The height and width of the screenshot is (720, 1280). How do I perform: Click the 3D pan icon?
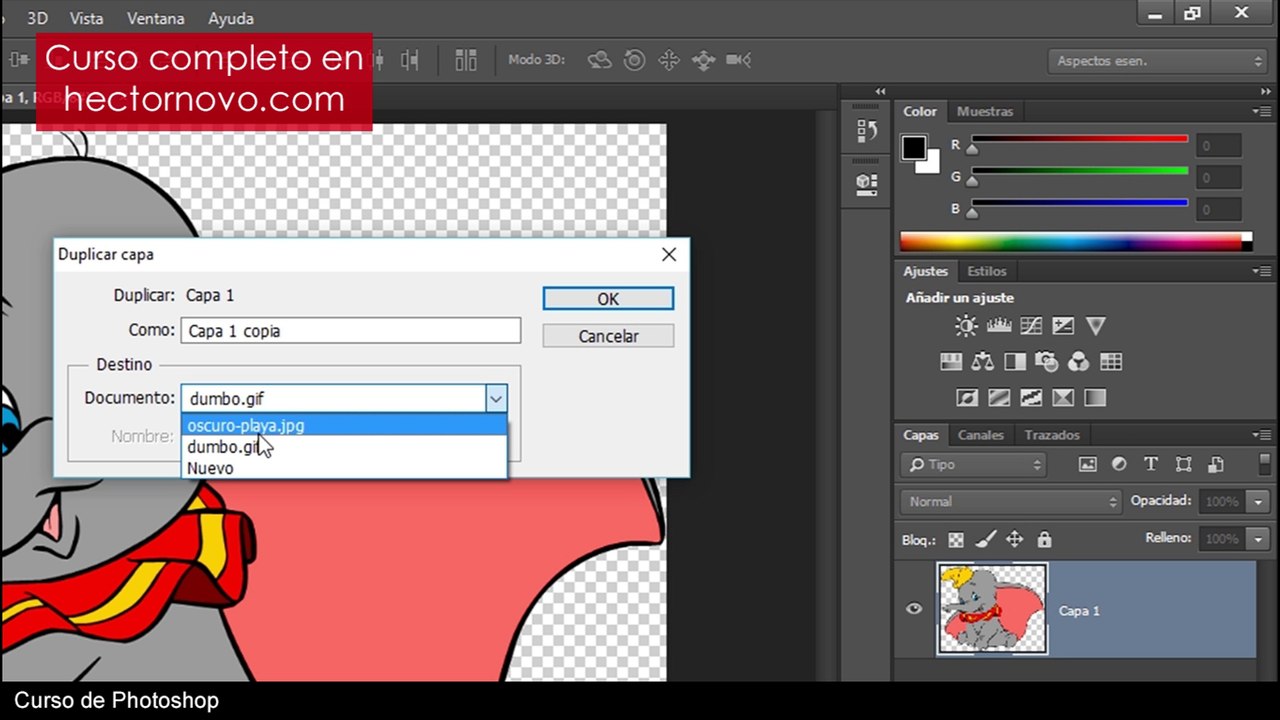coord(669,60)
